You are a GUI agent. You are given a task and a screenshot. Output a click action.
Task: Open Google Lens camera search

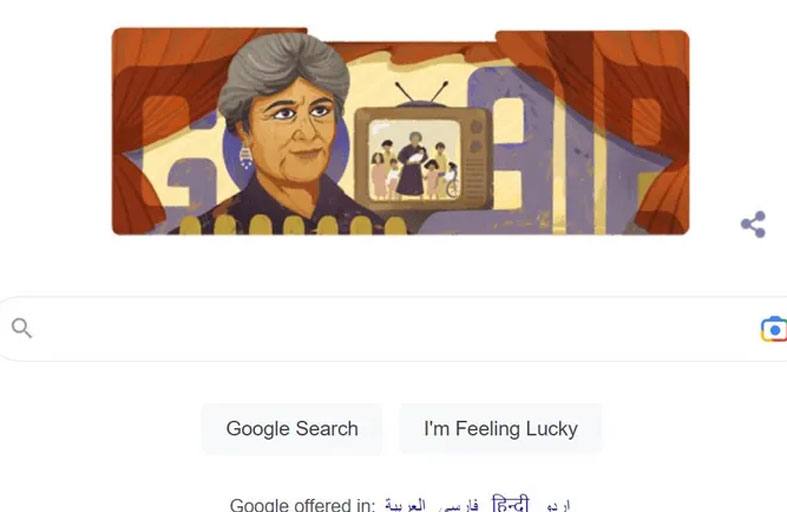pyautogui.click(x=774, y=329)
